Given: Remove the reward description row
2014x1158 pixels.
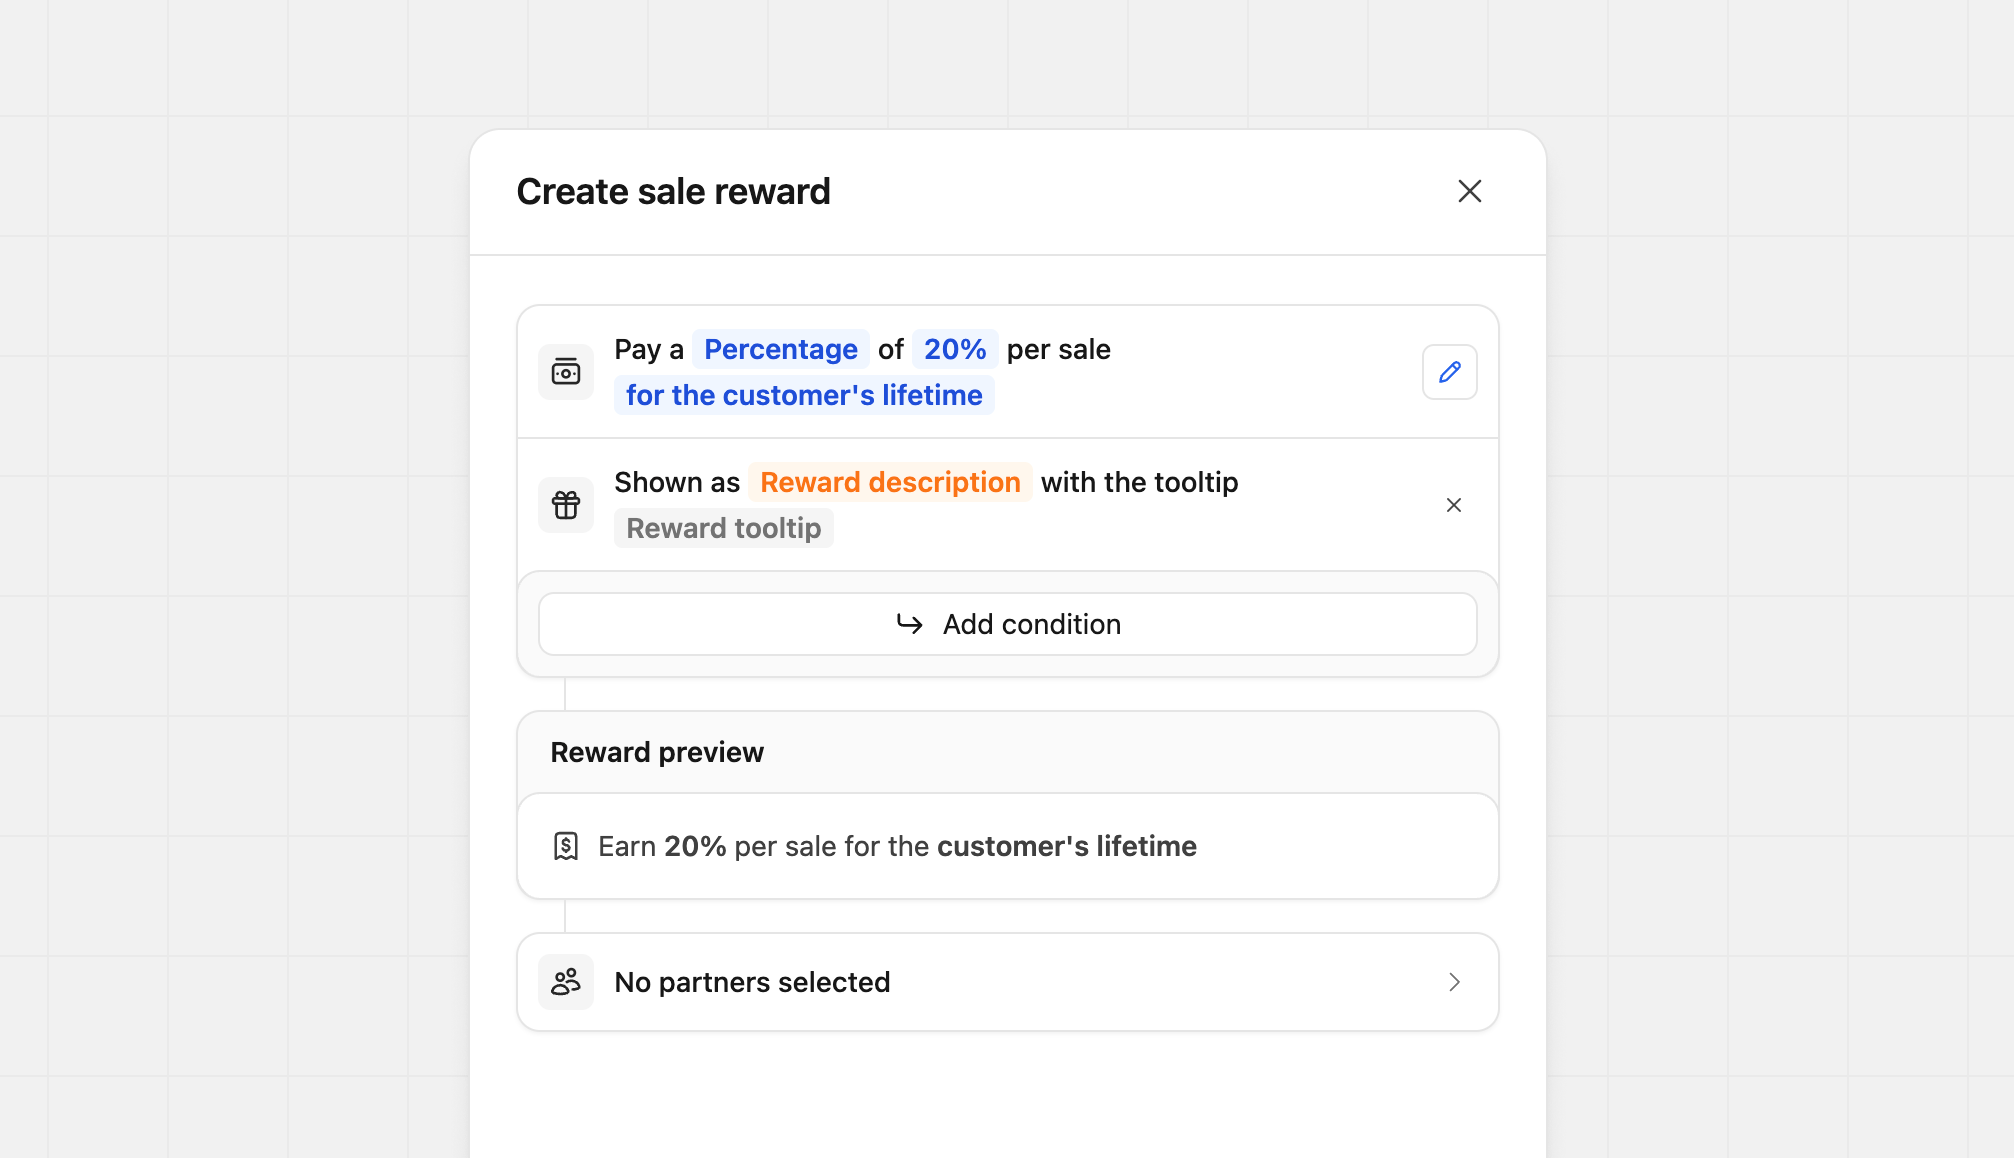Looking at the screenshot, I should [1454, 505].
